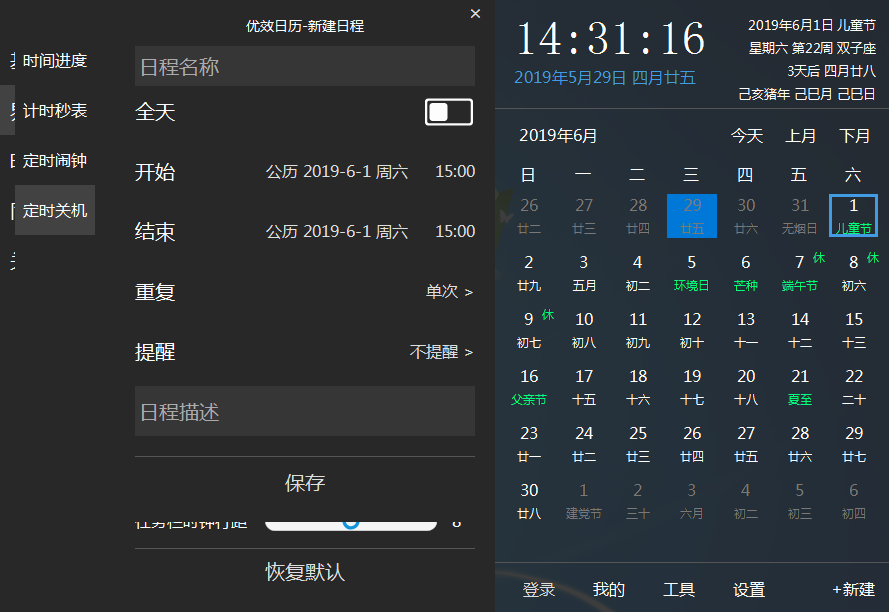Open 定时闹钟 alarm menu item
Viewport: 889px width, 612px height.
(x=55, y=161)
